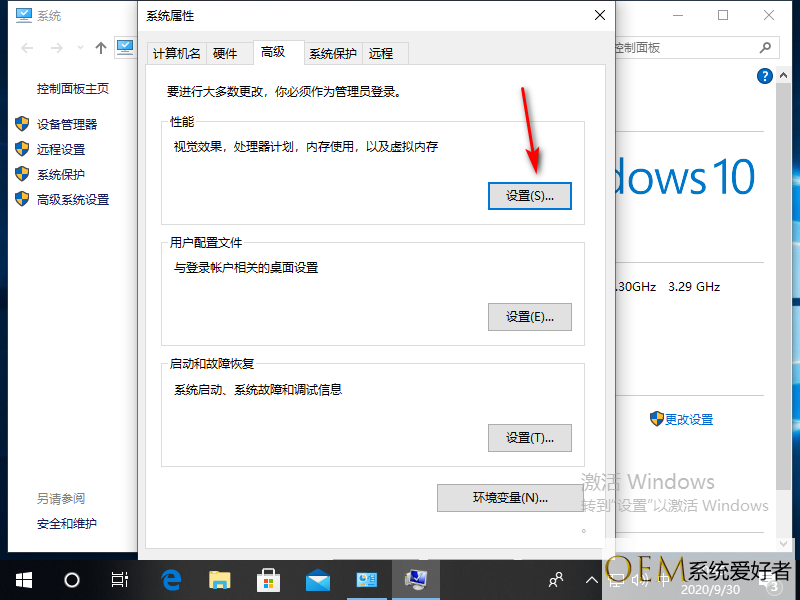Open Microsoft Store from the taskbar
Image resolution: width=800 pixels, height=600 pixels.
tap(269, 579)
